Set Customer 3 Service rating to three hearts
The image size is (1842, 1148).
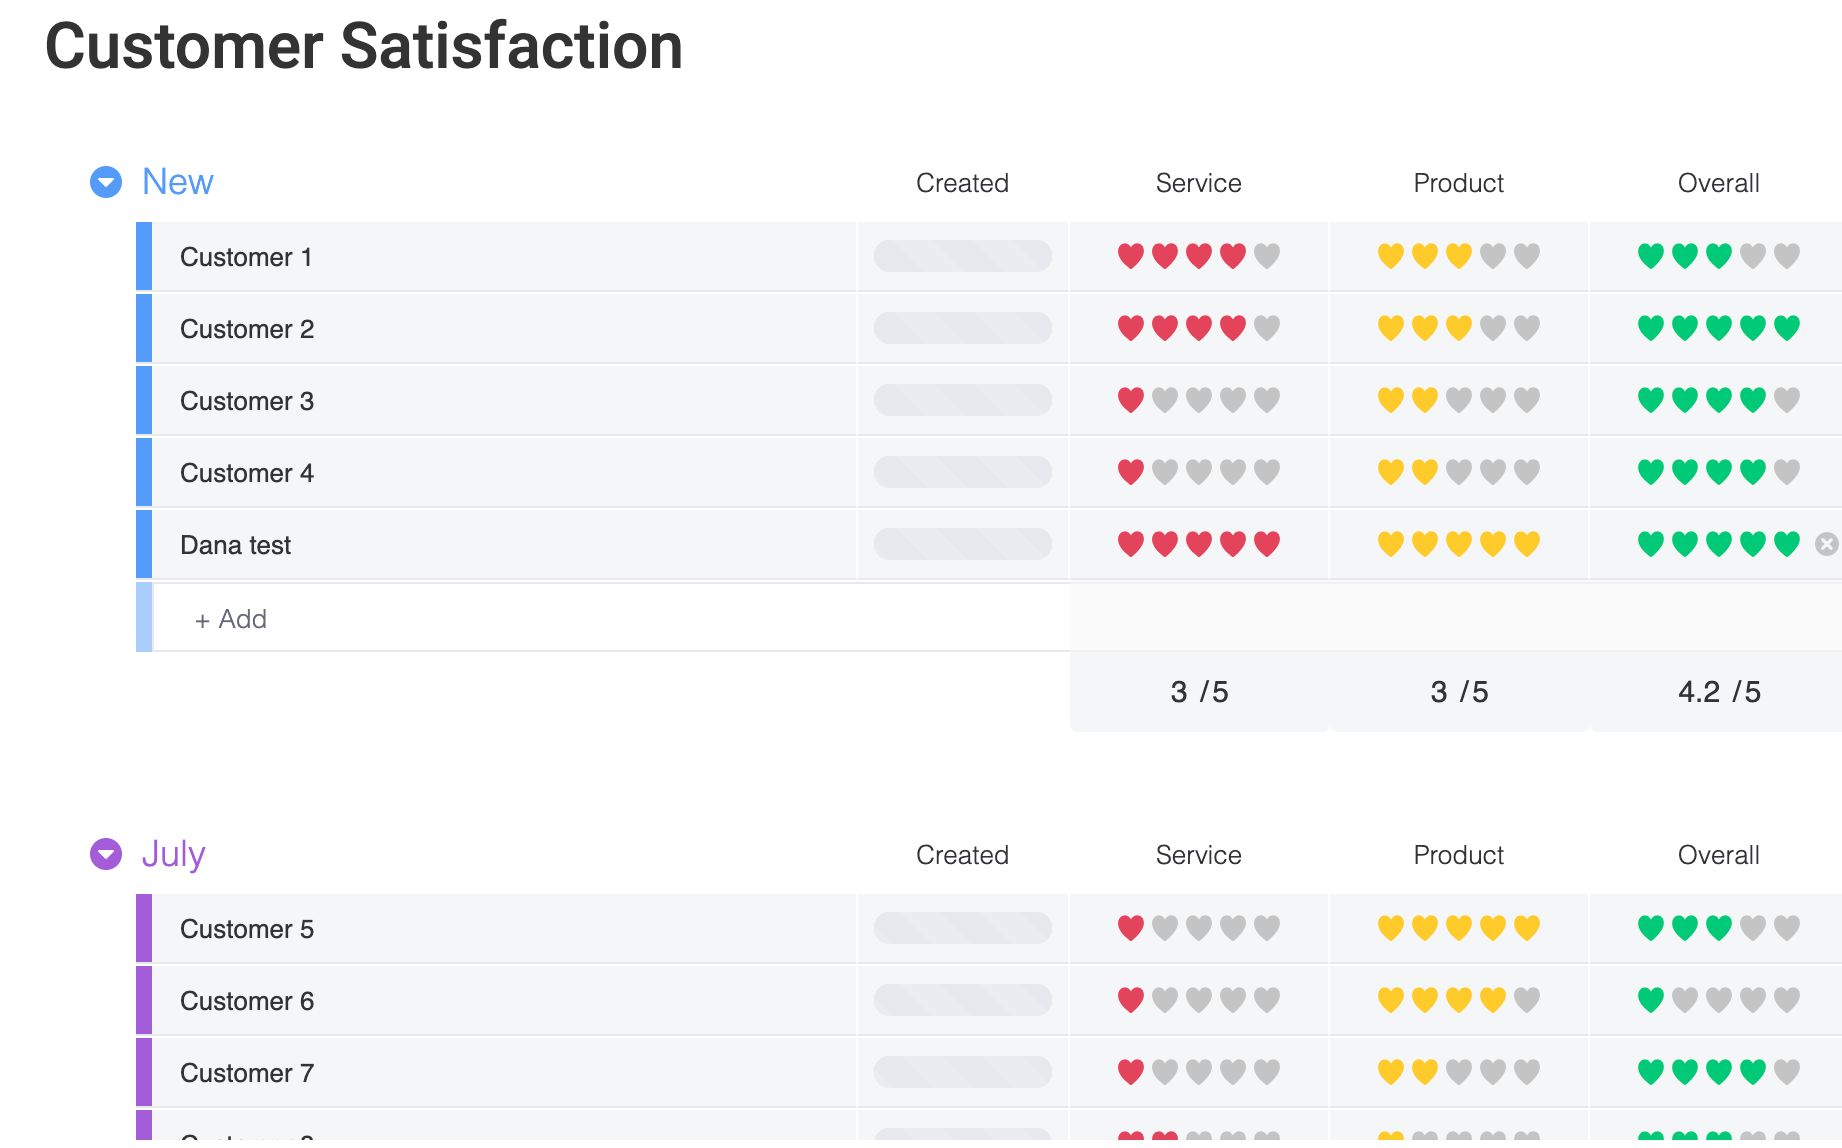click(x=1199, y=400)
